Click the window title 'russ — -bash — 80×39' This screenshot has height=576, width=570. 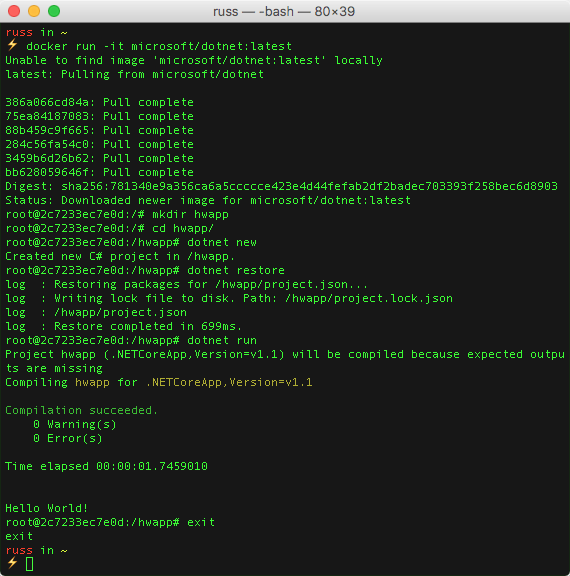284,11
